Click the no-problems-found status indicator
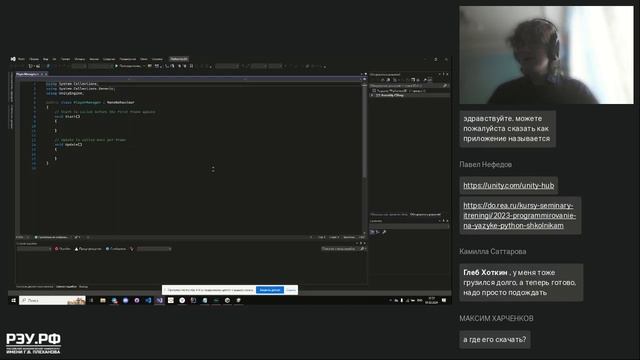640x360 pixels. point(52,237)
